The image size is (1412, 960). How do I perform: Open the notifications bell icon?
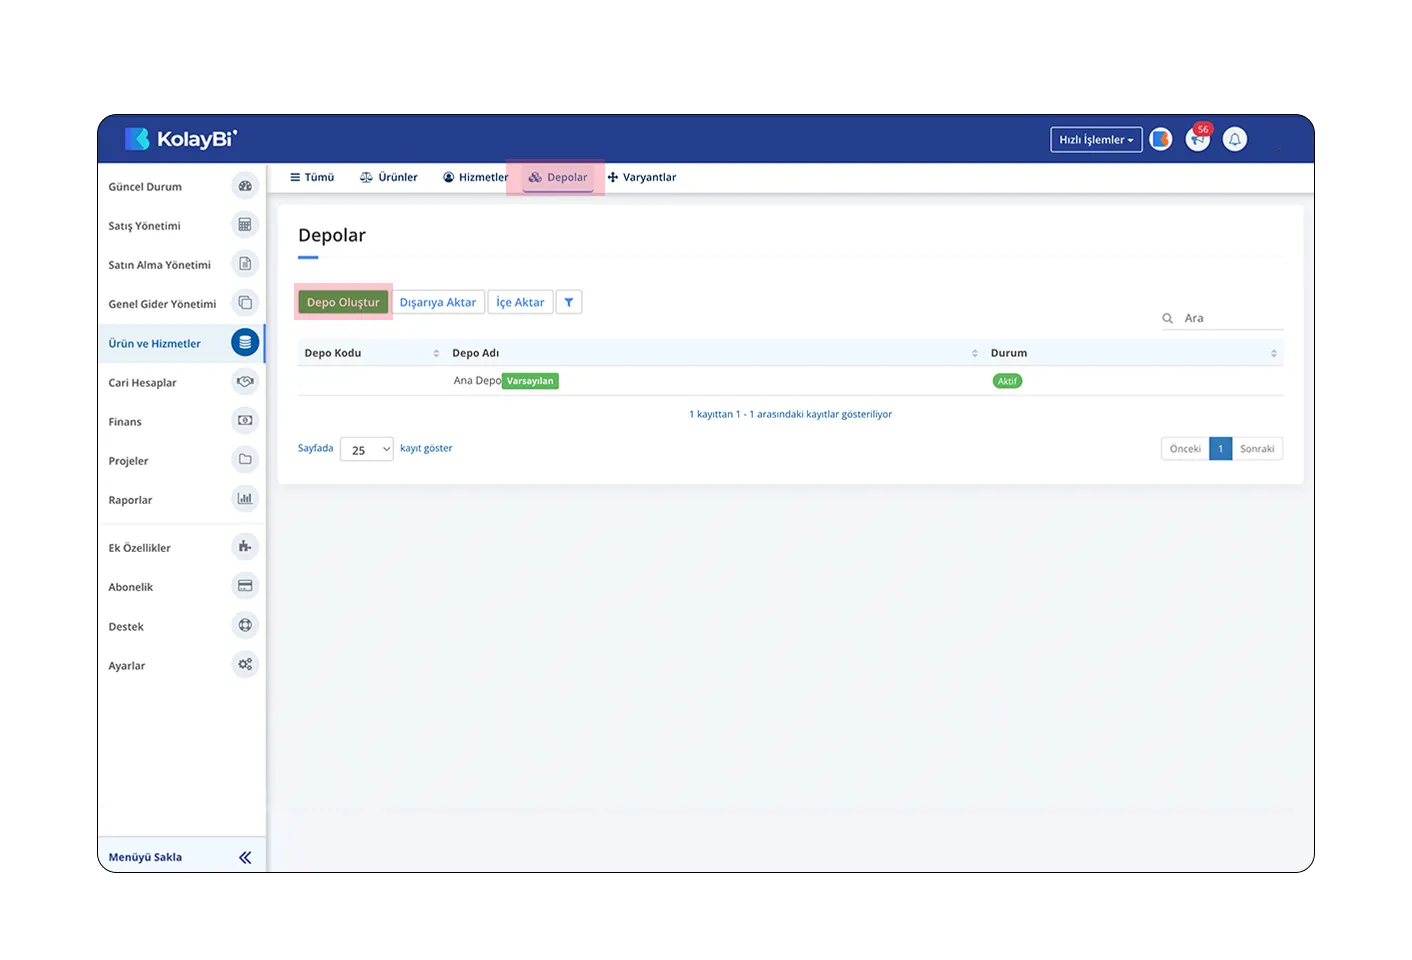pos(1235,139)
